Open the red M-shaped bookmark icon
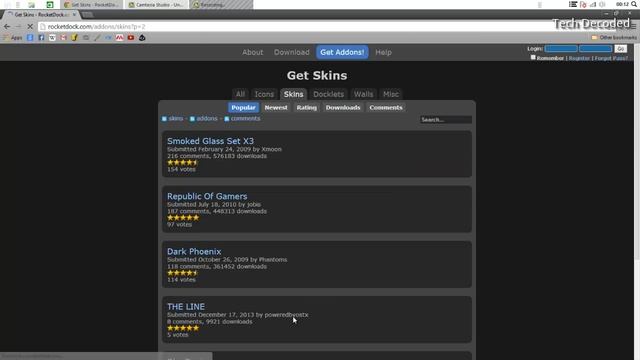The image size is (640, 360). pos(120,38)
